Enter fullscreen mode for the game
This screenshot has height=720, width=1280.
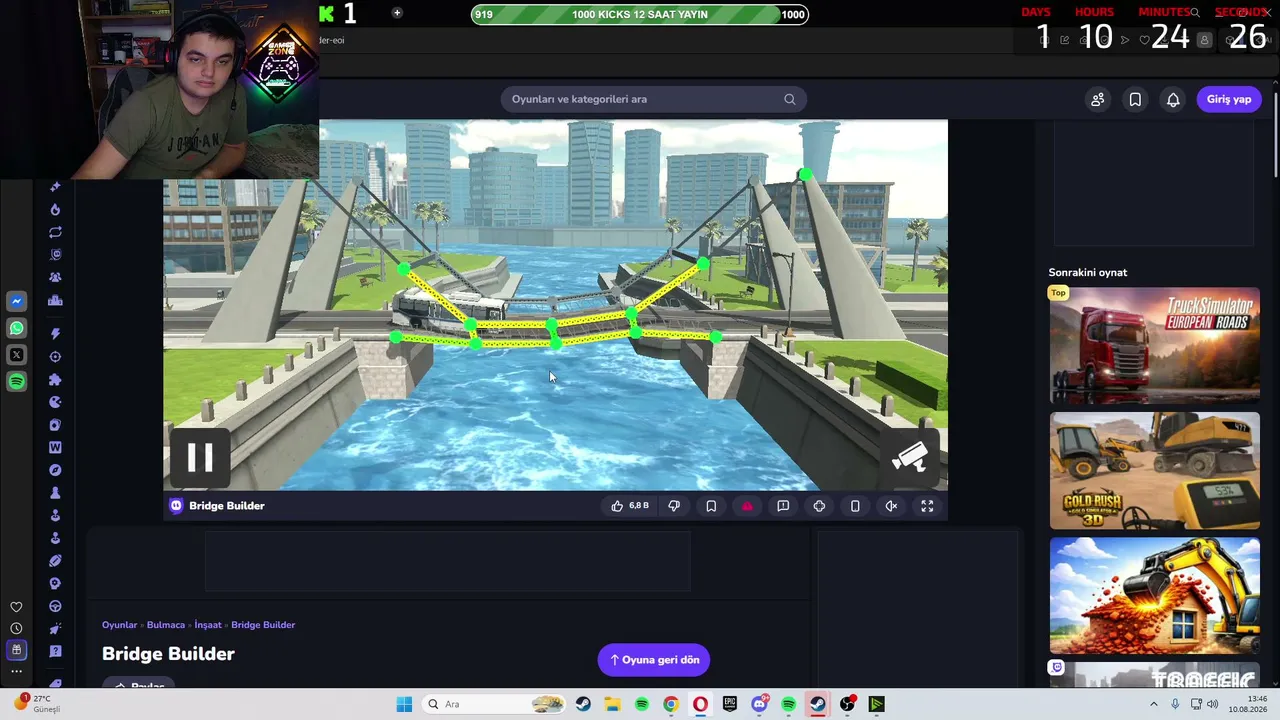[x=927, y=506]
